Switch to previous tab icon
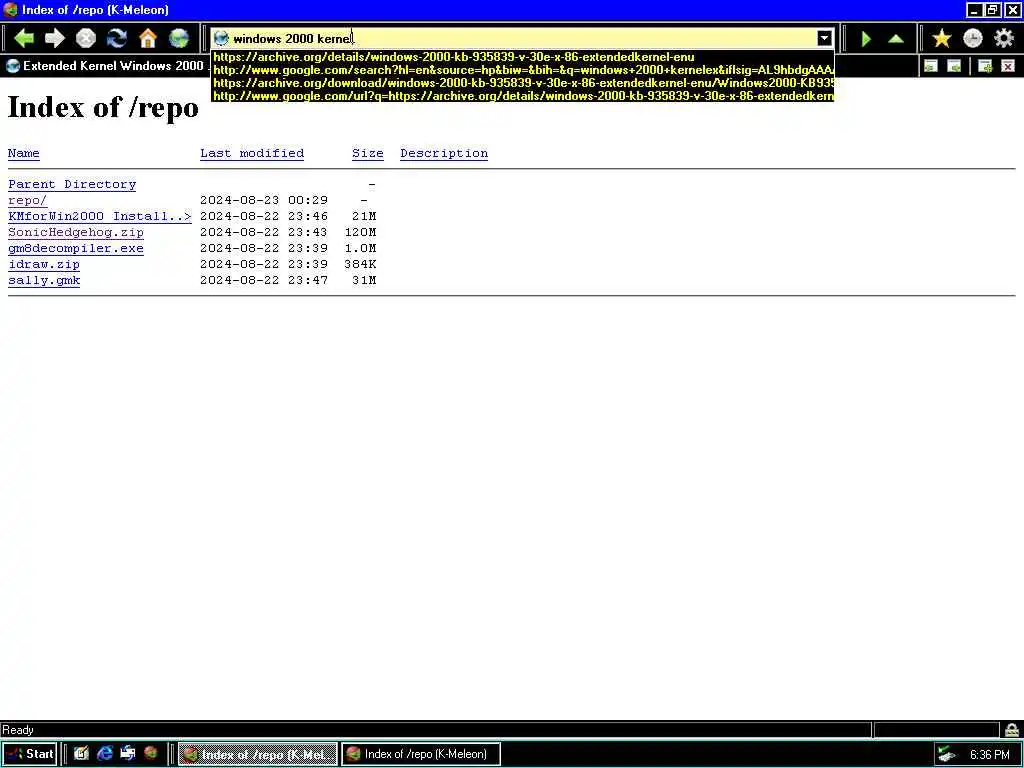This screenshot has height=768, width=1024. 931,66
